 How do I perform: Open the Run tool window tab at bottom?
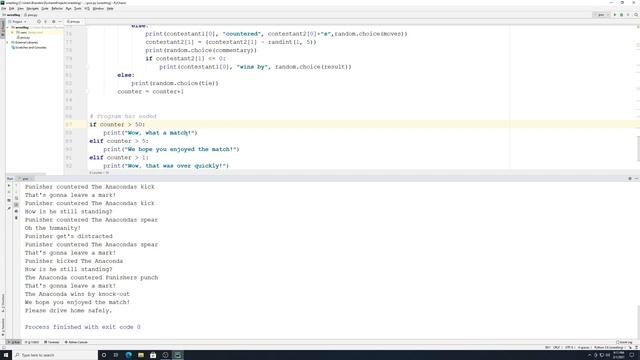pyautogui.click(x=14, y=342)
